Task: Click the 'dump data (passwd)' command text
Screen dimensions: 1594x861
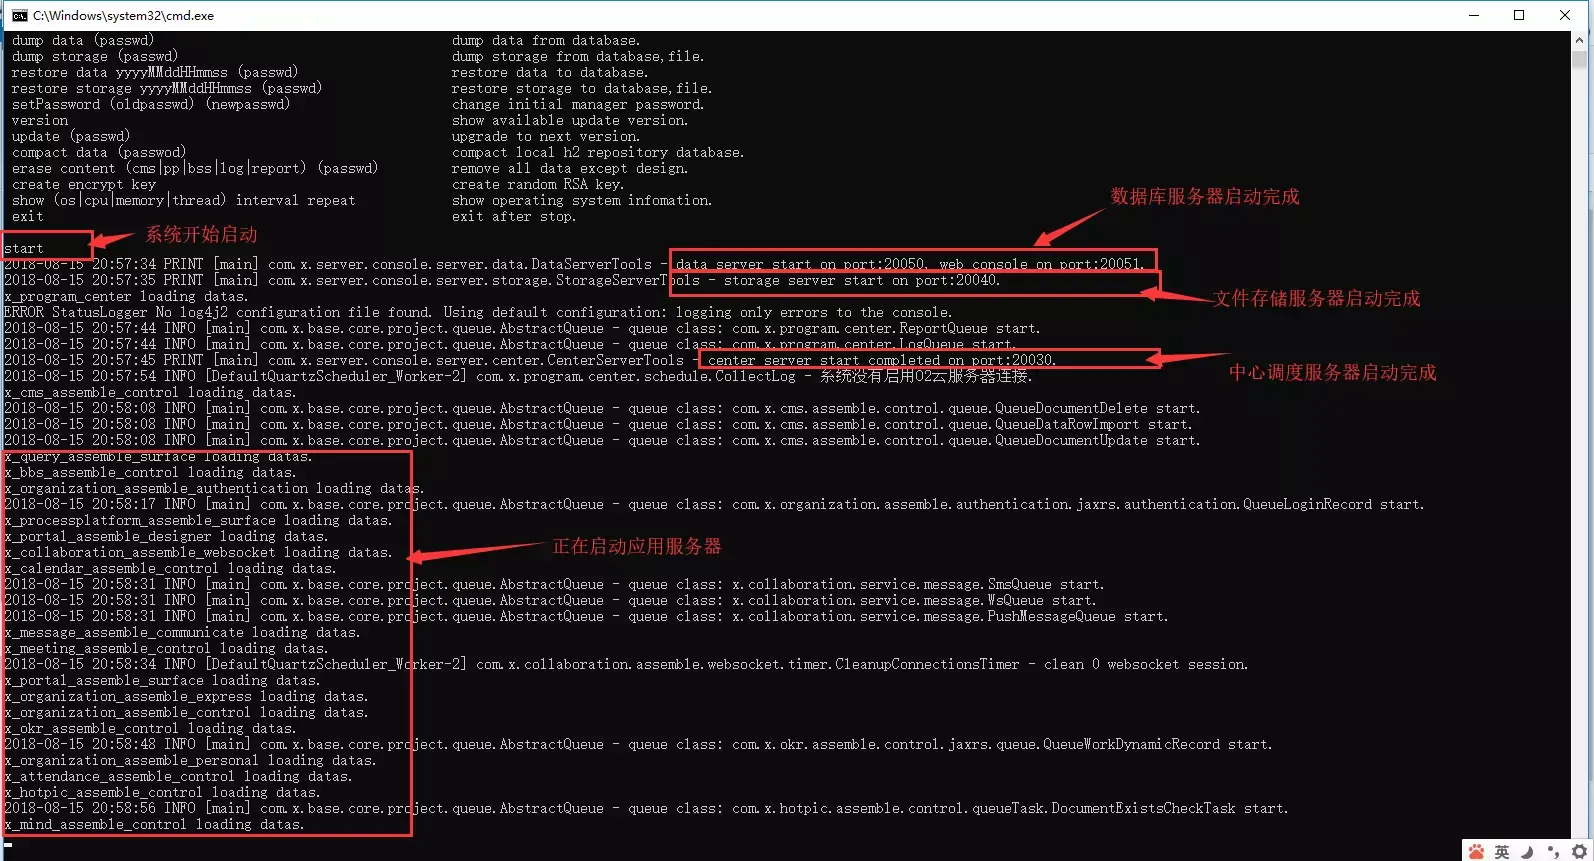Action: tap(83, 41)
